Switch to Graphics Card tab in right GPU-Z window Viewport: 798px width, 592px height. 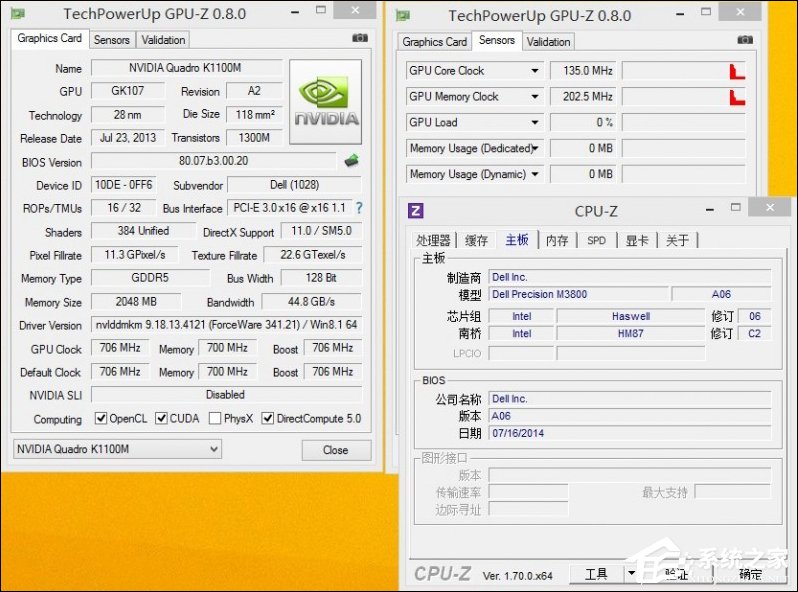pyautogui.click(x=435, y=42)
